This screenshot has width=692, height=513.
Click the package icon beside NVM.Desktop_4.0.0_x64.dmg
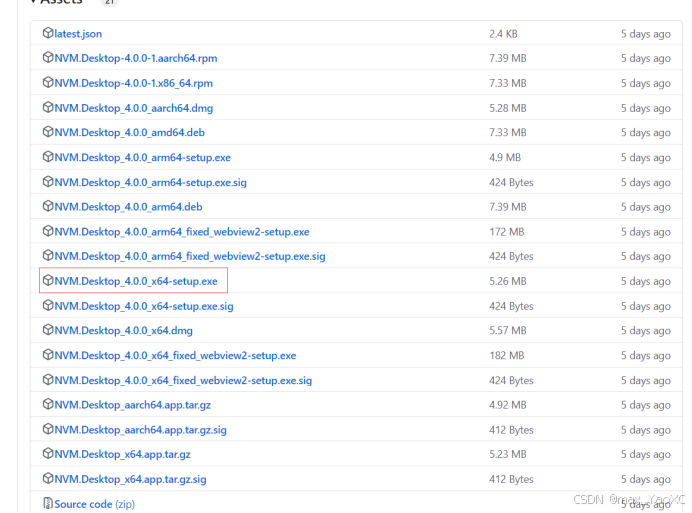(48, 330)
